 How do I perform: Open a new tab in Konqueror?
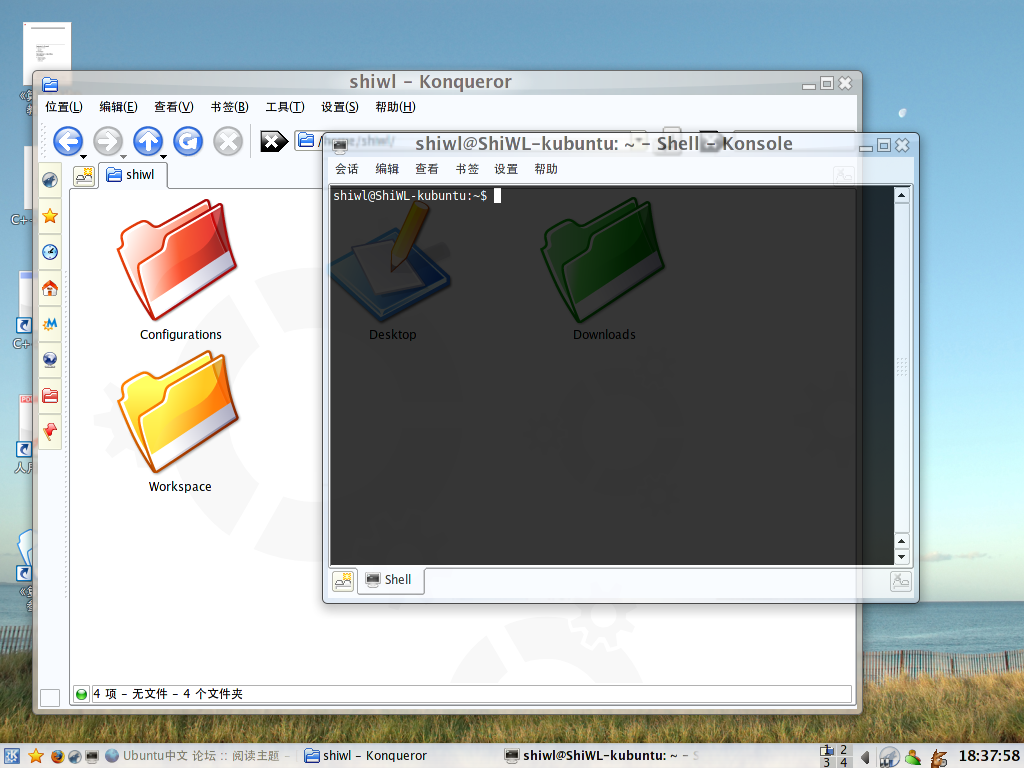point(84,176)
